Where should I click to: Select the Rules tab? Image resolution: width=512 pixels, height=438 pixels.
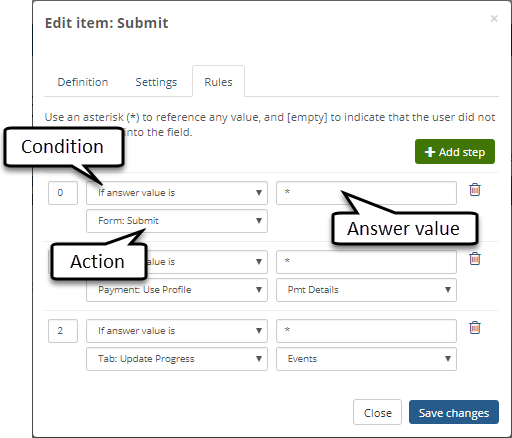coord(218,82)
